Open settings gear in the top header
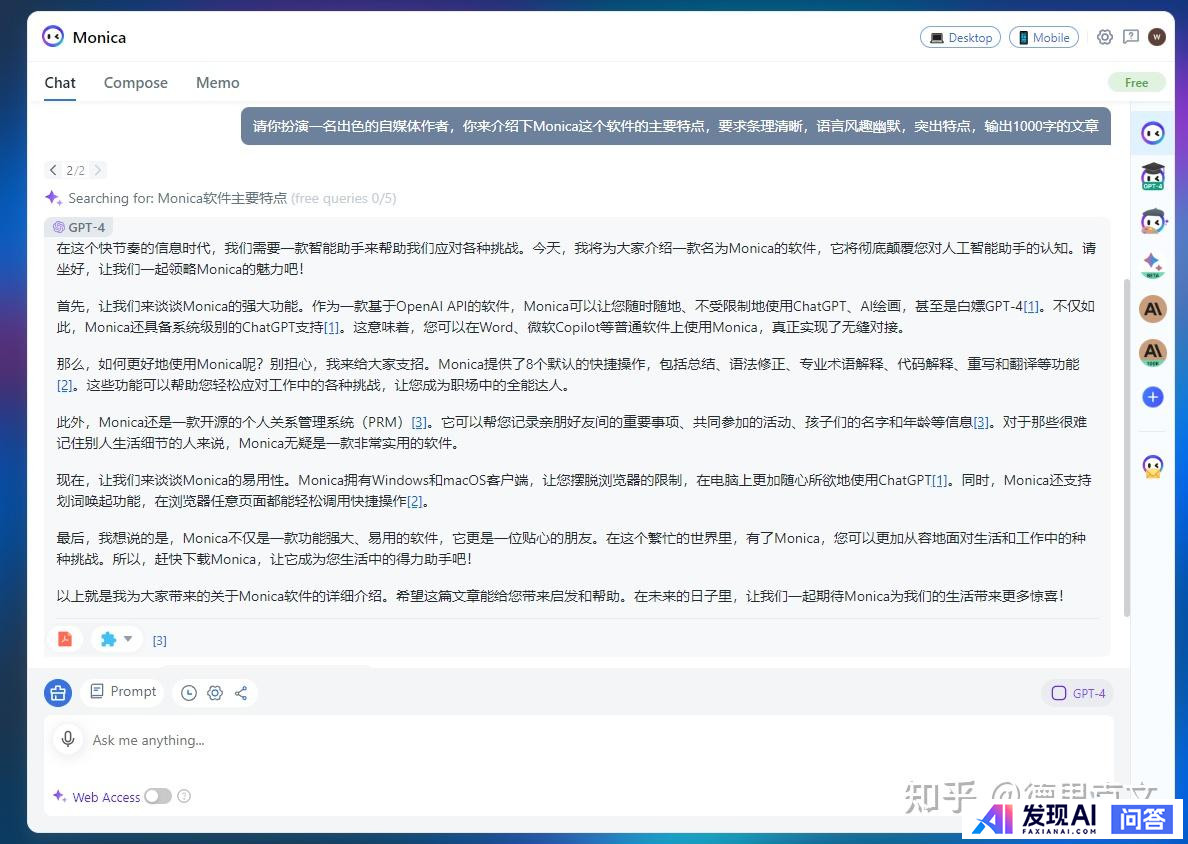Viewport: 1188px width, 844px height. [x=1105, y=37]
